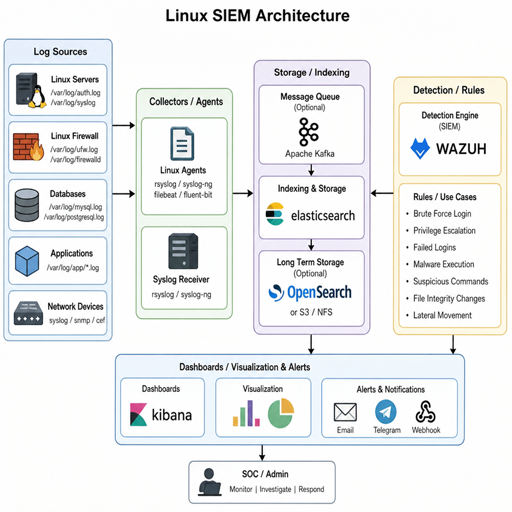Select the Wazuh logo icon
This screenshot has height=512, width=512.
(420, 148)
